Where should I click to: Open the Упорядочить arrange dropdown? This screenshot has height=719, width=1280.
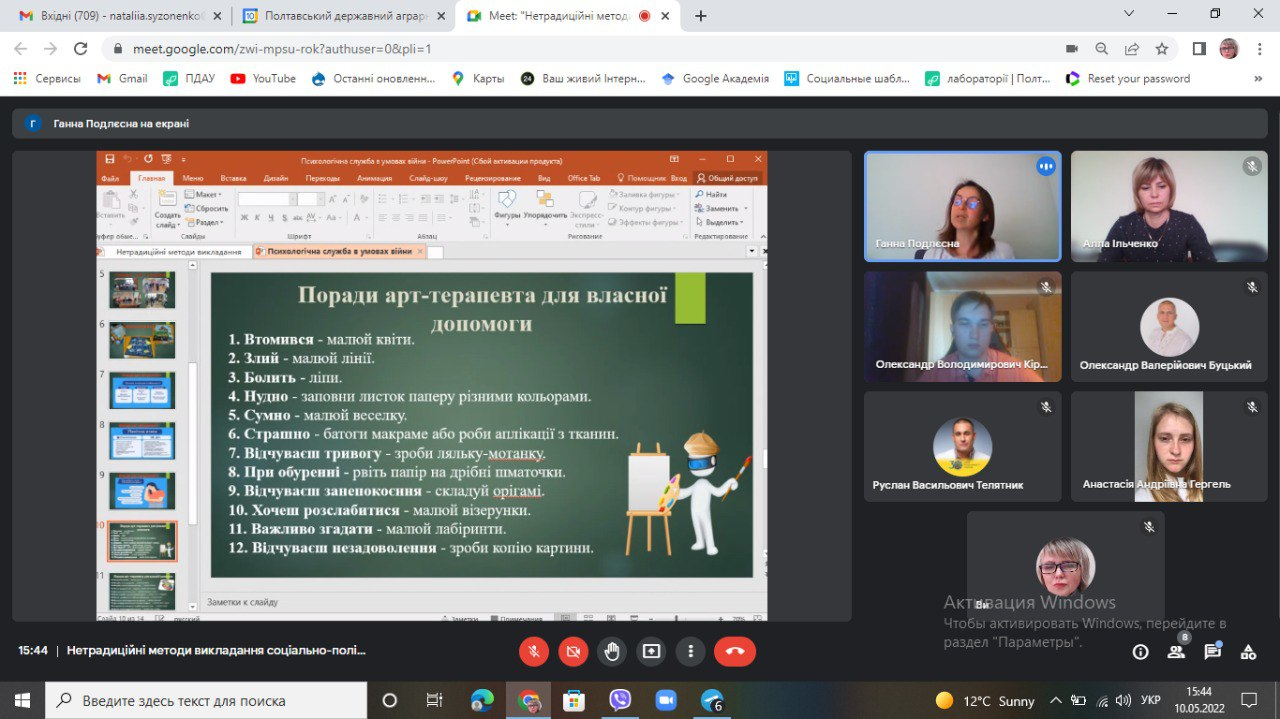545,206
